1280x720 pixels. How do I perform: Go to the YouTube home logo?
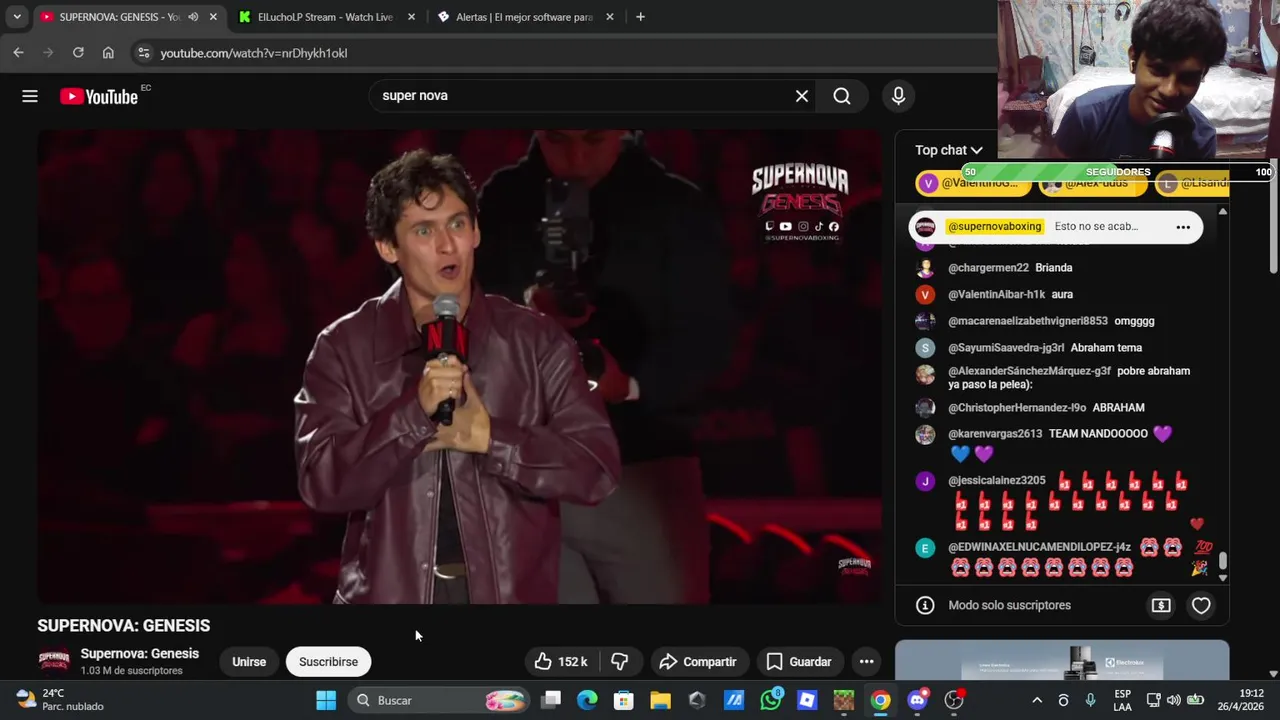pos(98,96)
